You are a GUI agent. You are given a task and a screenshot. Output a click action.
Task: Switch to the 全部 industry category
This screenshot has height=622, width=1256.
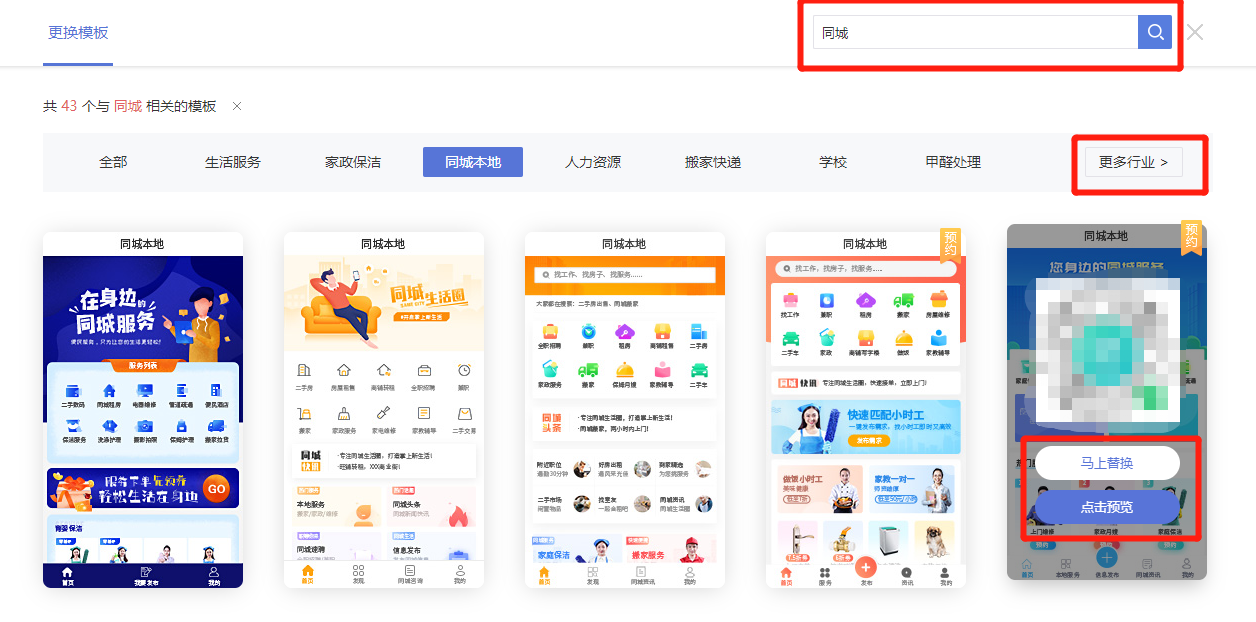pos(113,162)
